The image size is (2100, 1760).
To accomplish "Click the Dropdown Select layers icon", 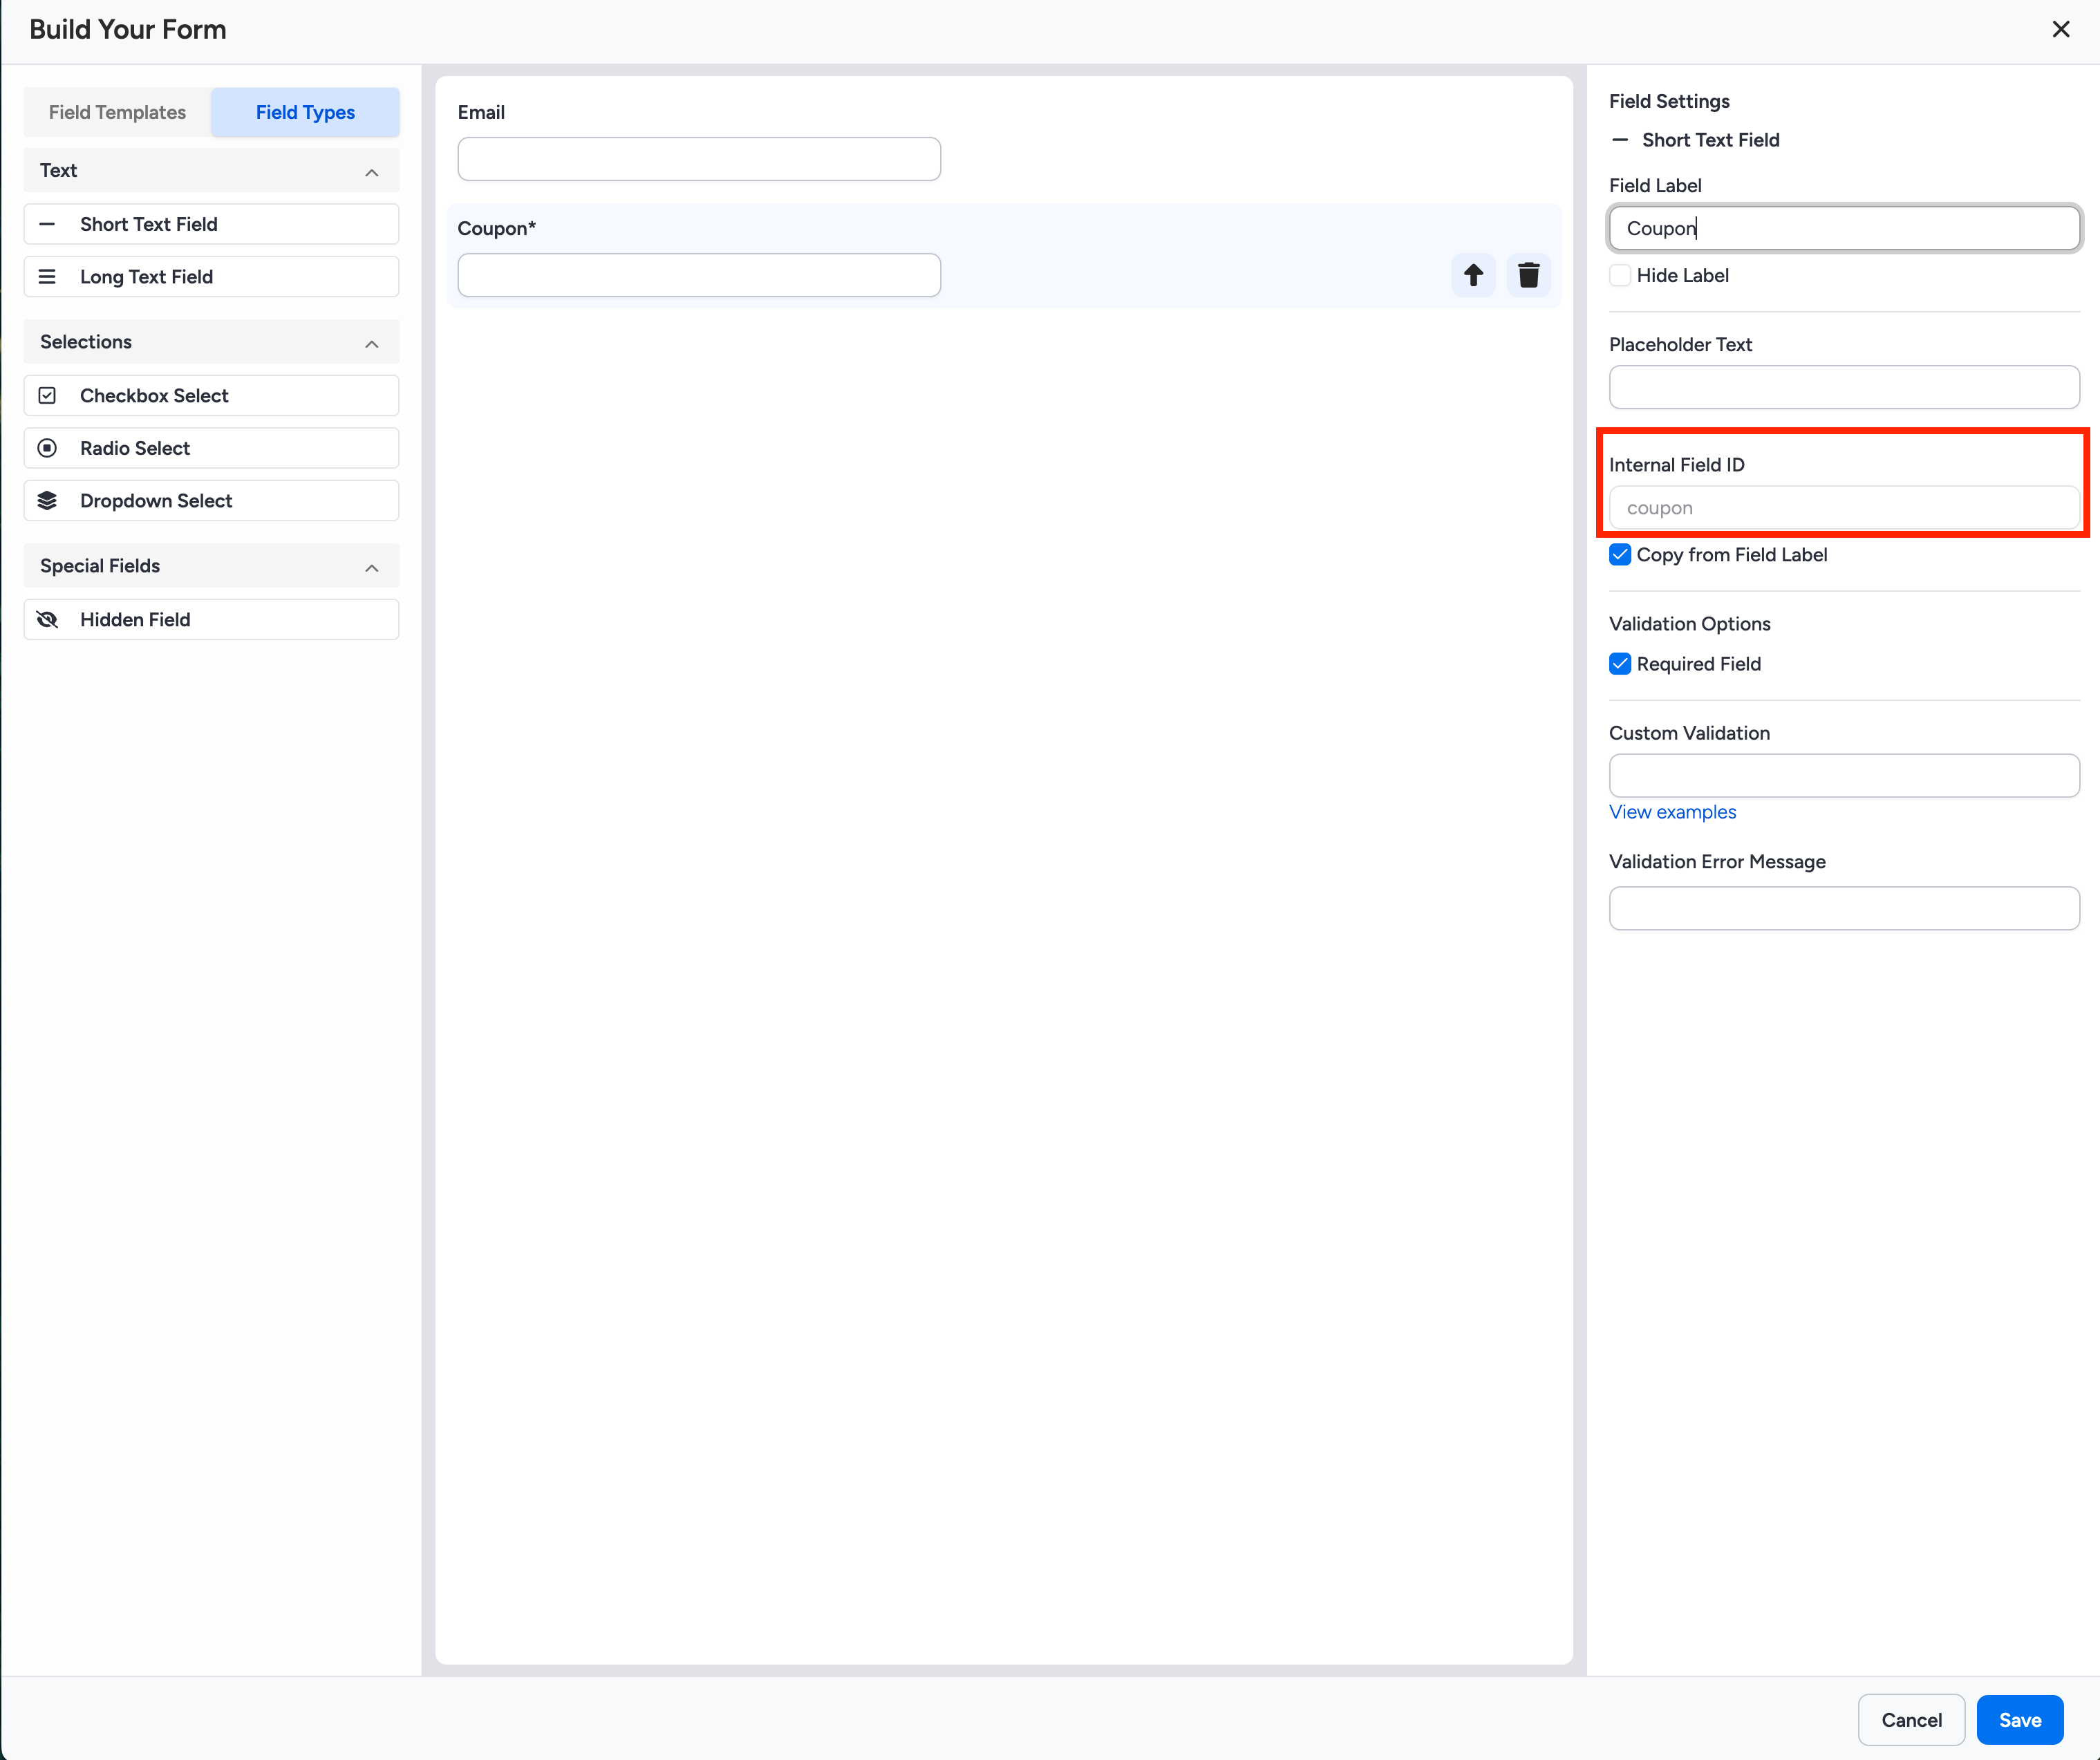I will [x=47, y=501].
